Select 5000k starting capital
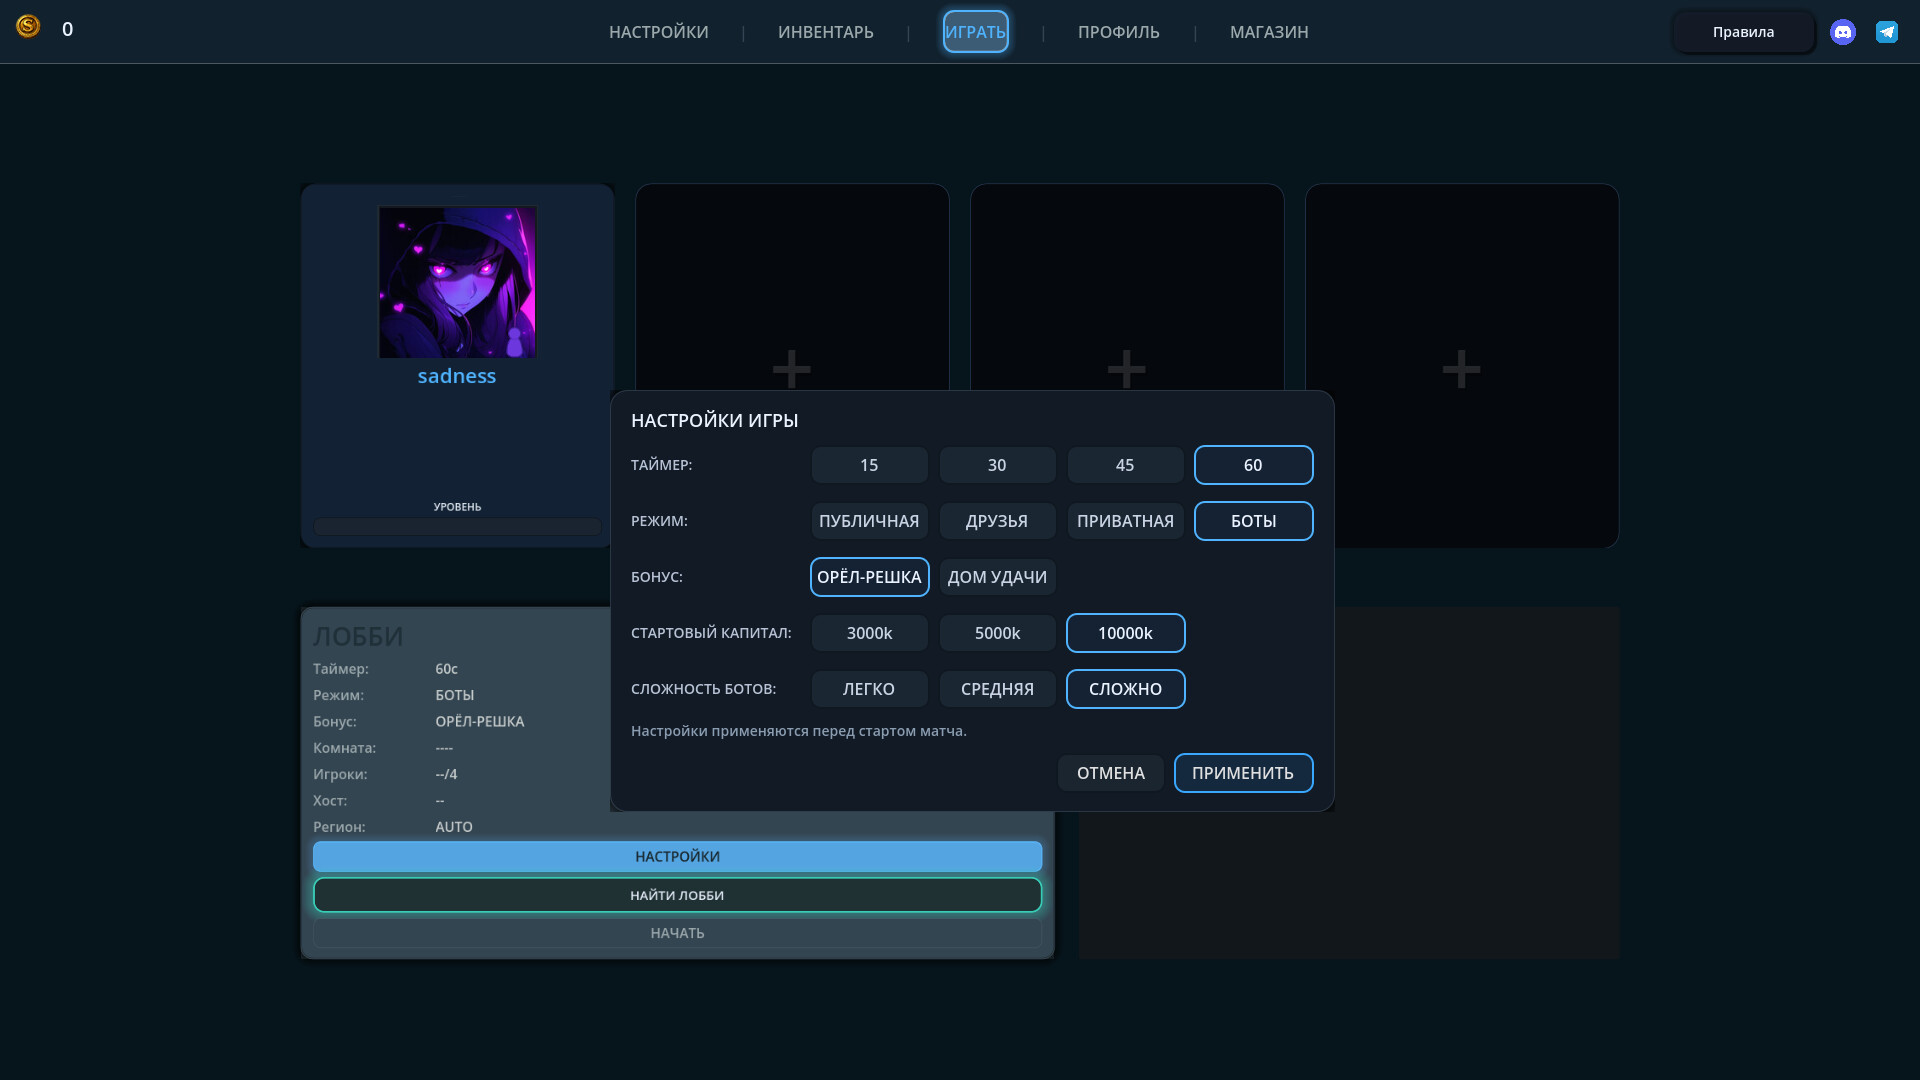1920x1080 pixels. click(x=997, y=633)
